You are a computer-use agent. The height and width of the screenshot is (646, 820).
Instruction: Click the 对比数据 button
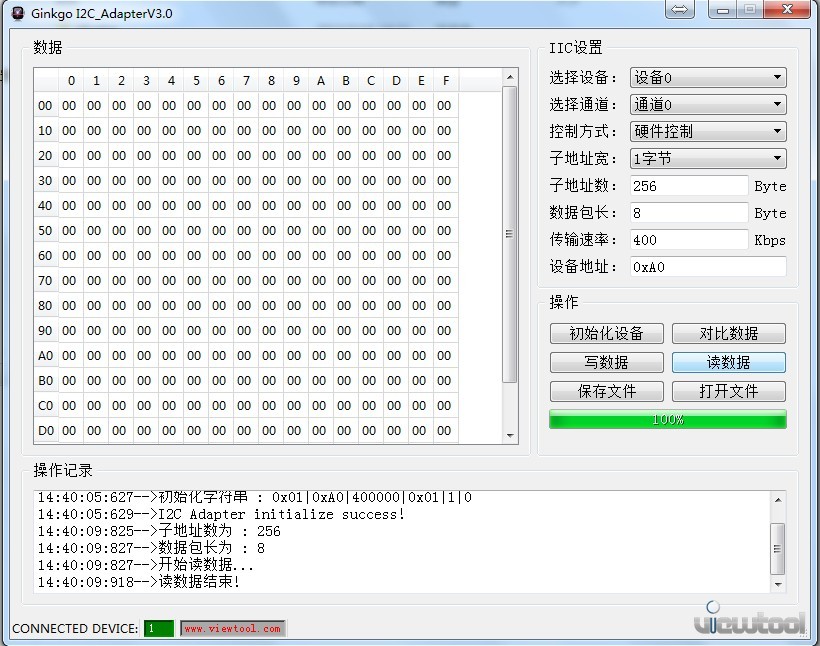728,333
